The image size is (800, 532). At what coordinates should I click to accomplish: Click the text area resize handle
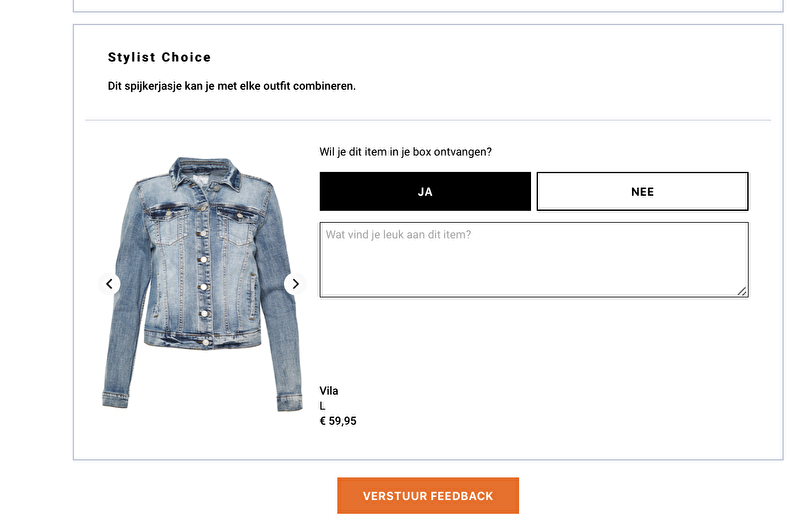pyautogui.click(x=742, y=291)
